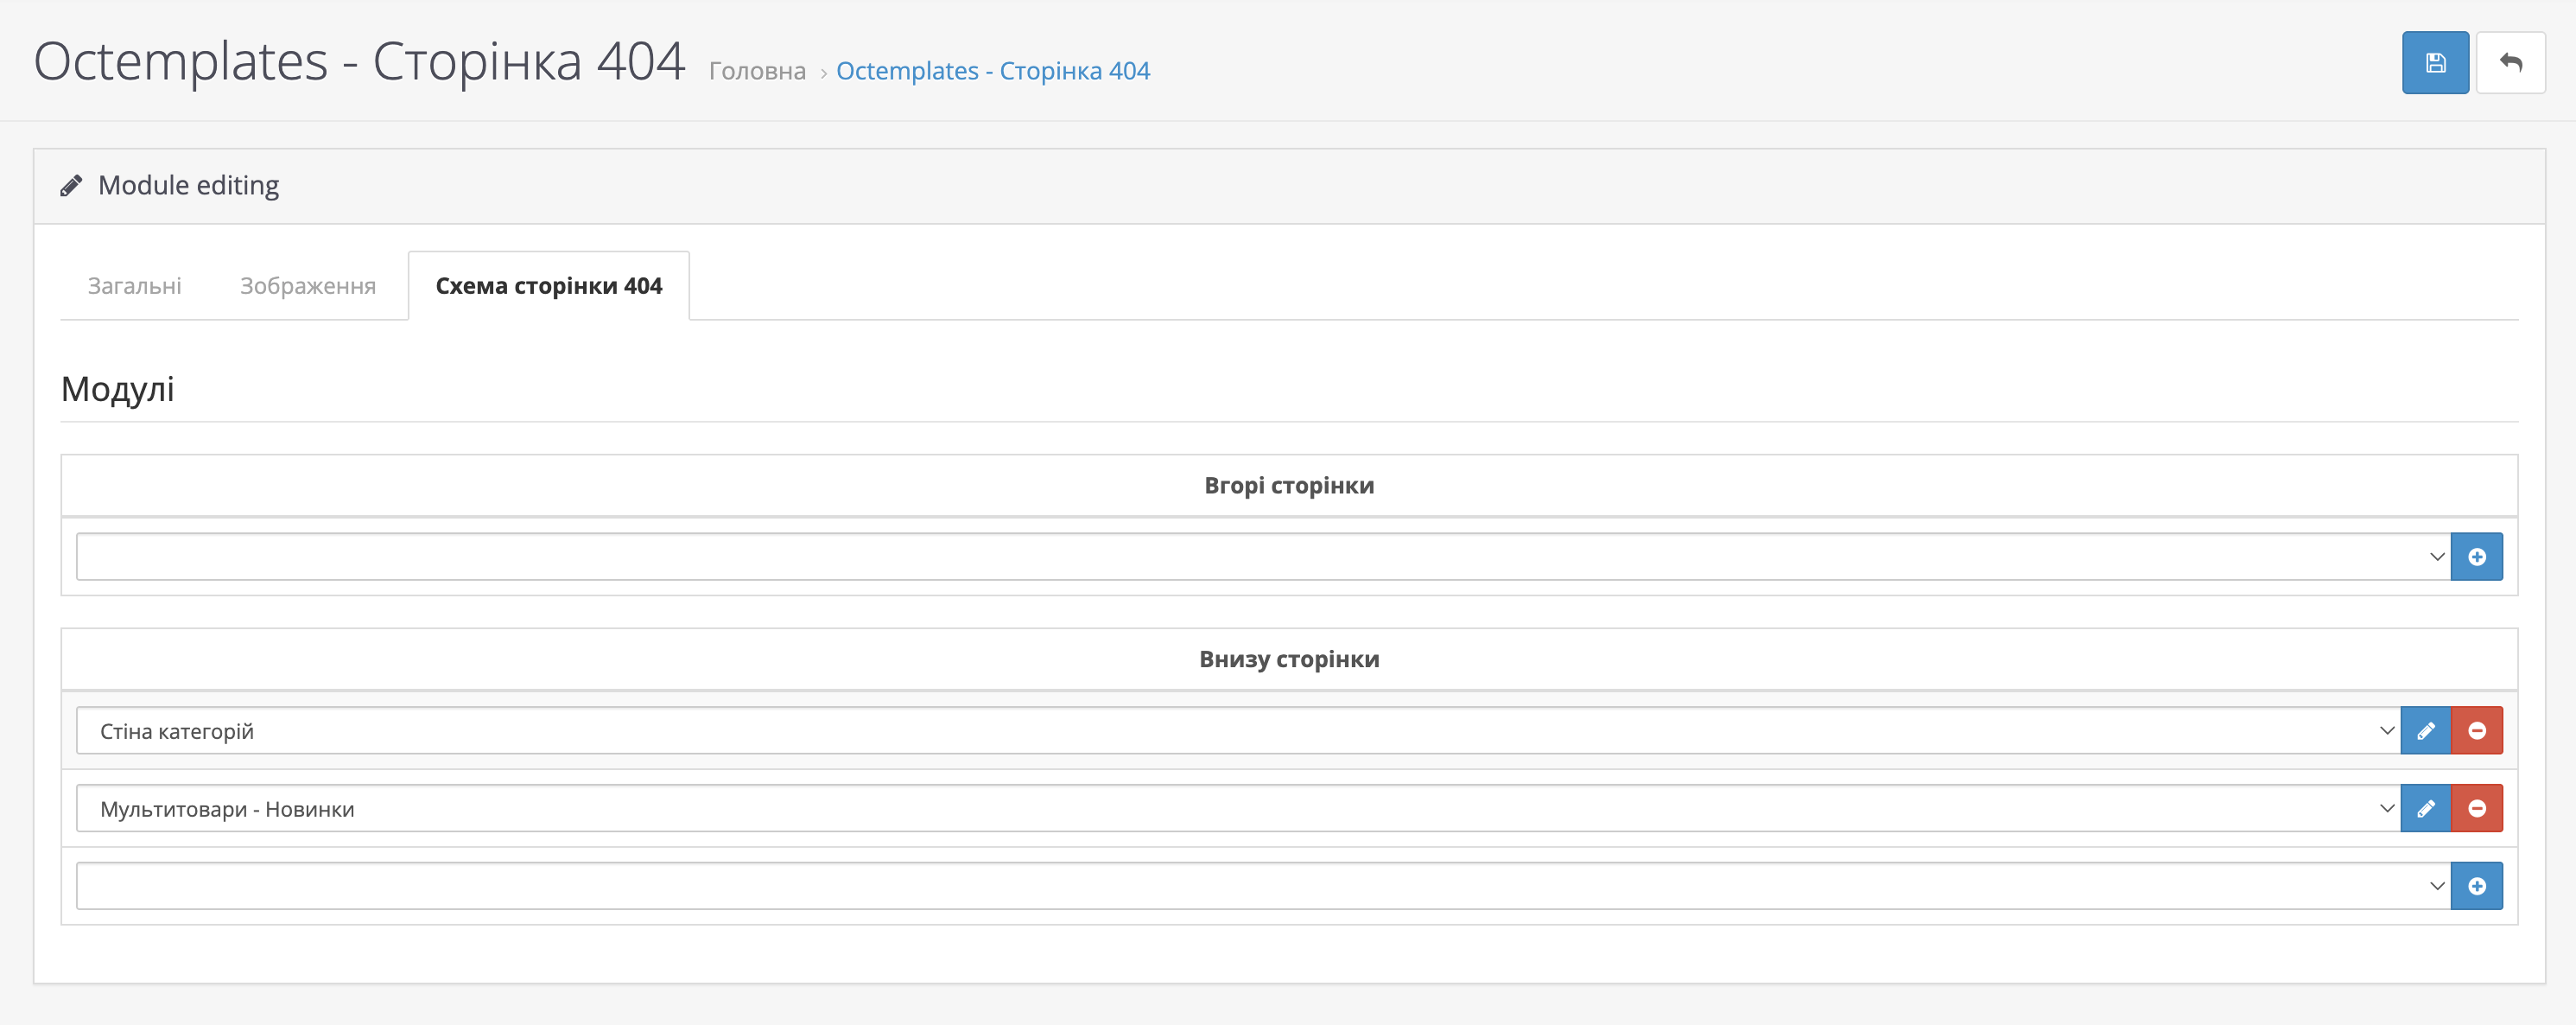The height and width of the screenshot is (1025, 2576).
Task: Edit the Стіна категорій module
Action: pos(2425,731)
